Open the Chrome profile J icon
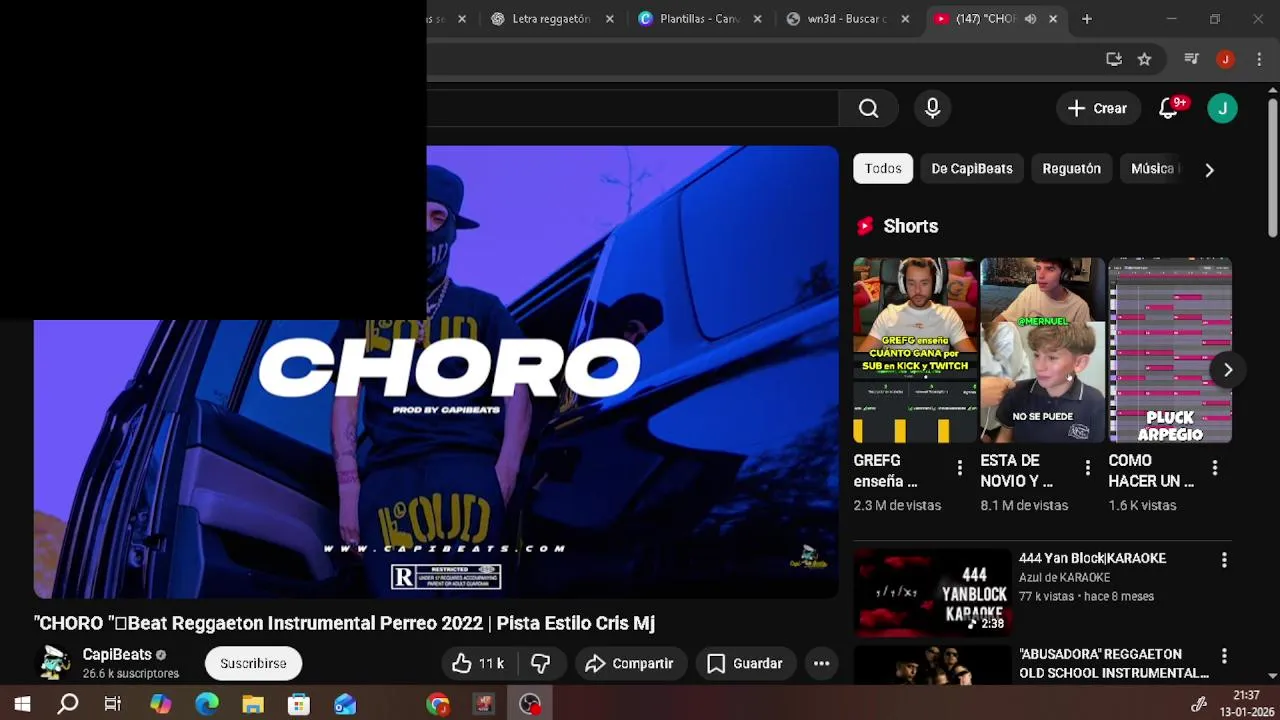 click(x=1225, y=59)
